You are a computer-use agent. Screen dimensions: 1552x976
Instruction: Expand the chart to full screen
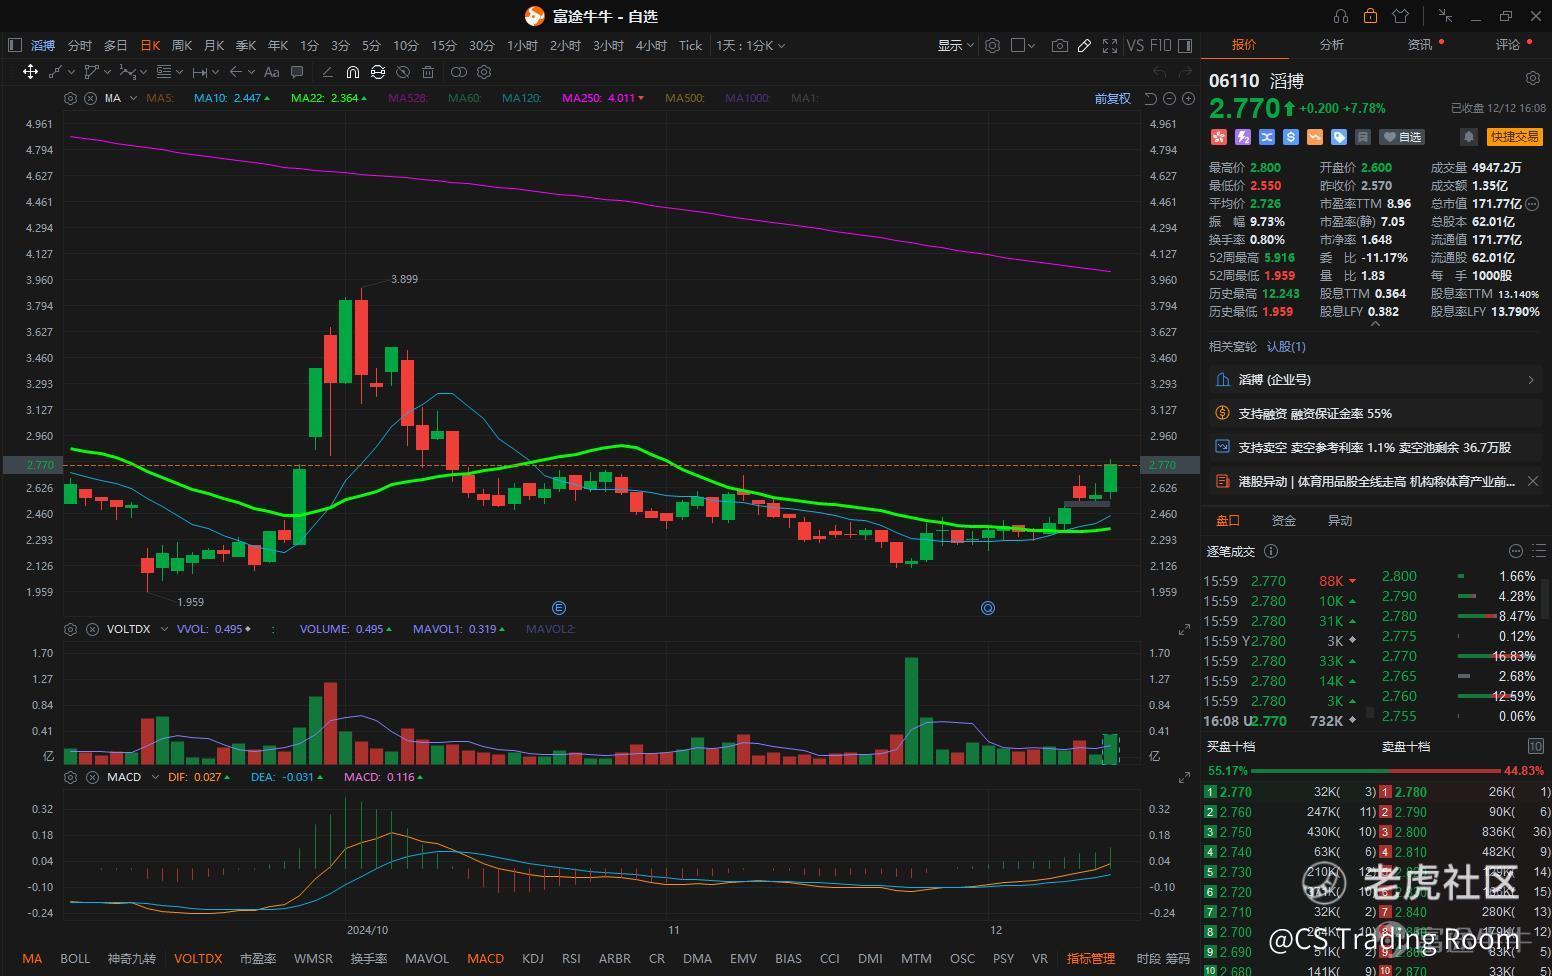click(x=1110, y=45)
